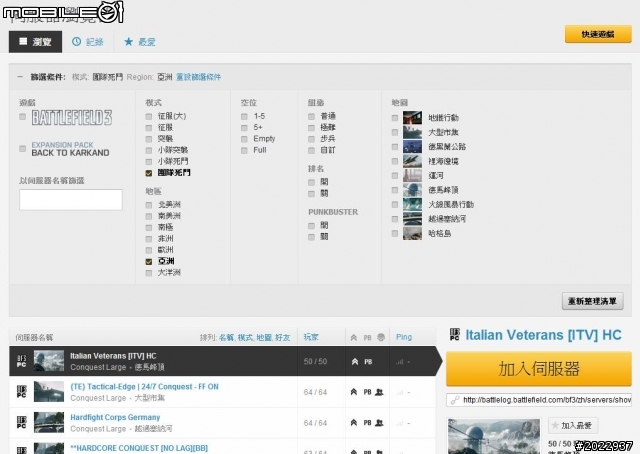
Task: Check the 火線風暴行動 map checkbox
Action: tap(395, 205)
